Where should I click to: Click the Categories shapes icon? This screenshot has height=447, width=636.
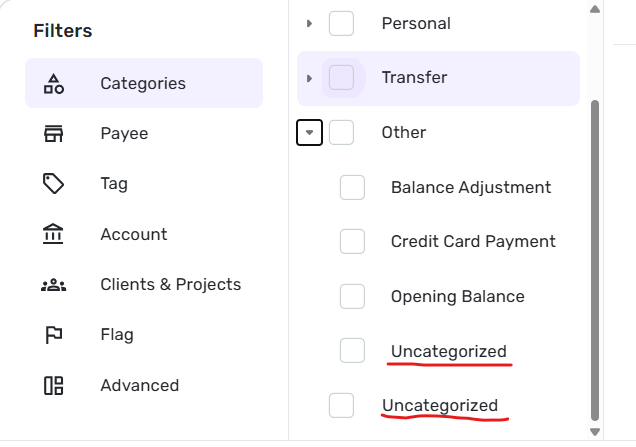click(54, 84)
